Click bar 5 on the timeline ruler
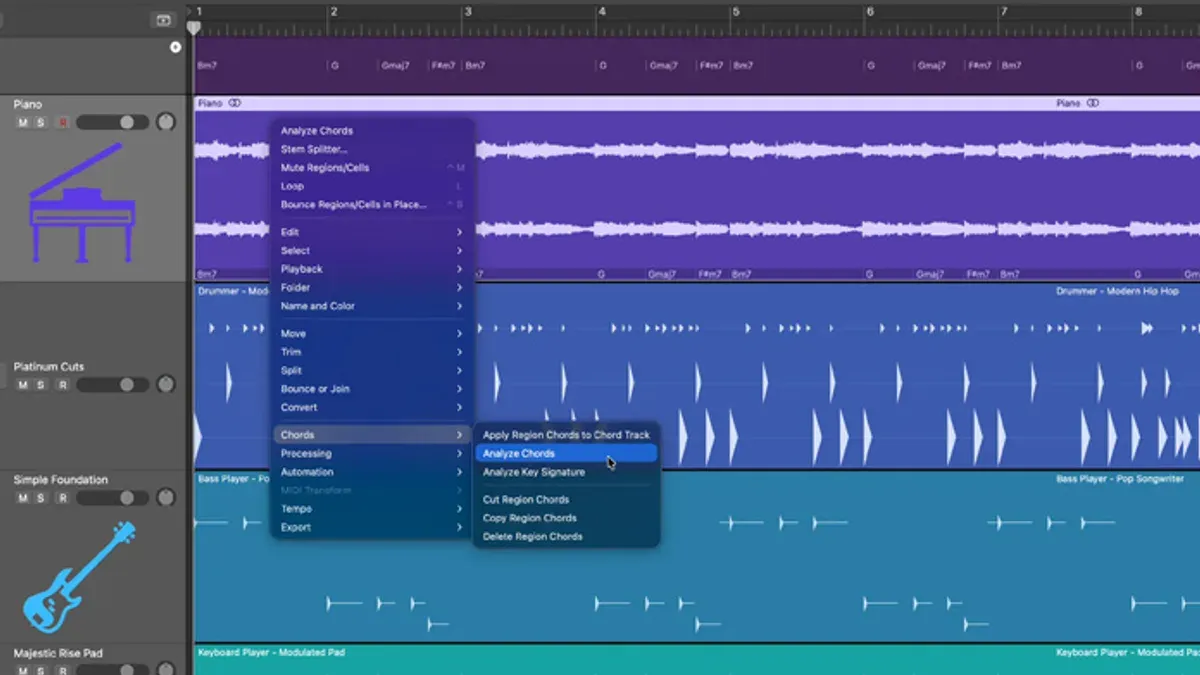This screenshot has height=675, width=1200. (x=736, y=13)
